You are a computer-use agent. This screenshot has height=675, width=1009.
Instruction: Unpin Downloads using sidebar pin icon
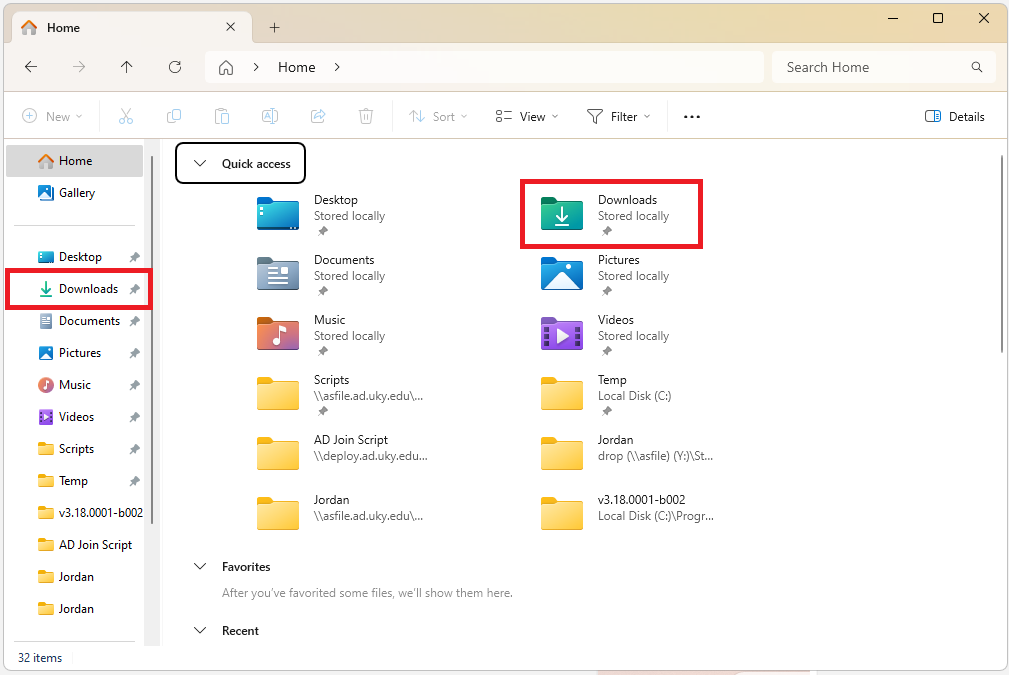(135, 289)
